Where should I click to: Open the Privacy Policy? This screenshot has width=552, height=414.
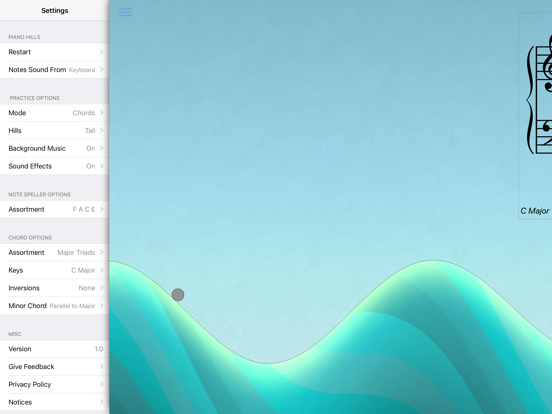pos(55,384)
